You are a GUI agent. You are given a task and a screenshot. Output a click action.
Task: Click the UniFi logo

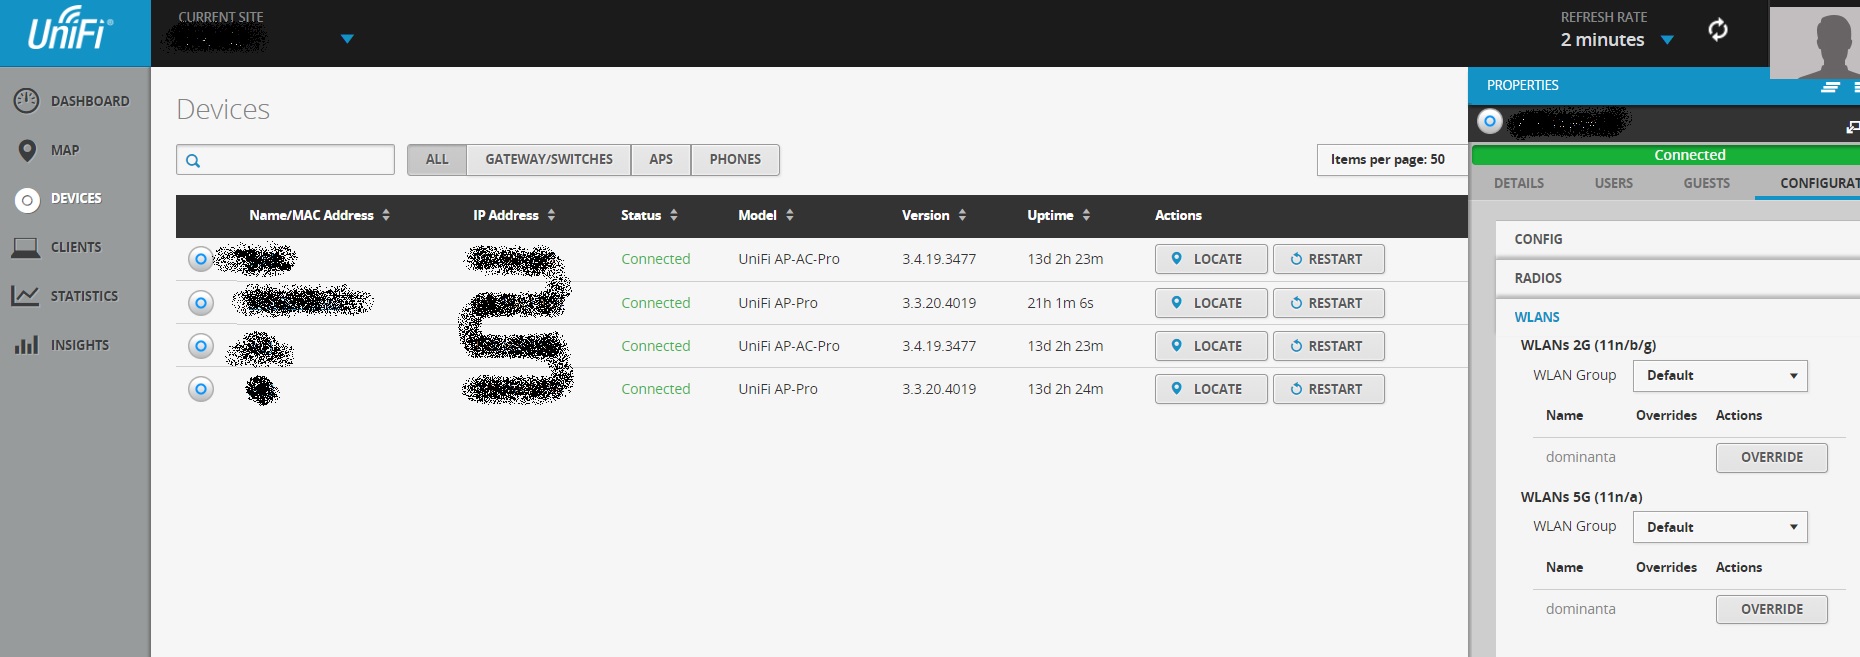(70, 30)
